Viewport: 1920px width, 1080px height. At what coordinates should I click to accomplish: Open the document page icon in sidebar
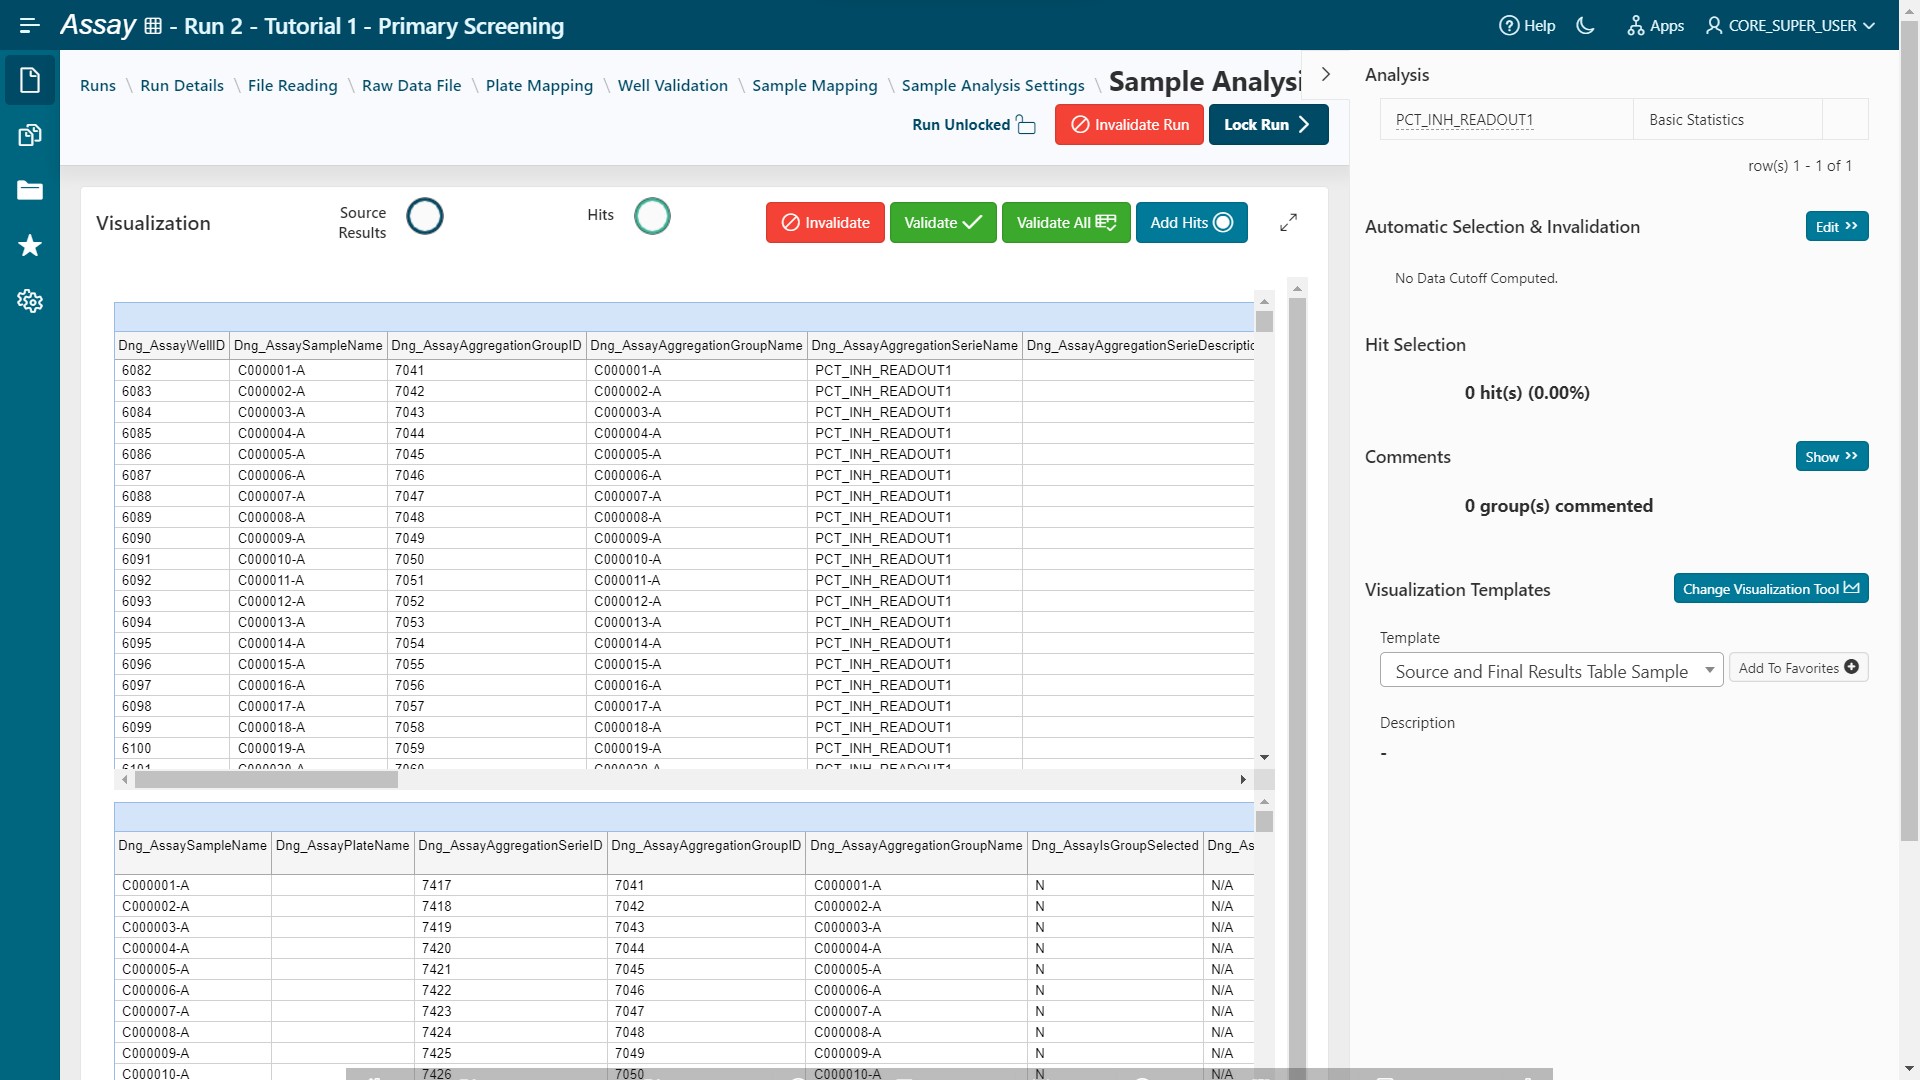pyautogui.click(x=30, y=80)
